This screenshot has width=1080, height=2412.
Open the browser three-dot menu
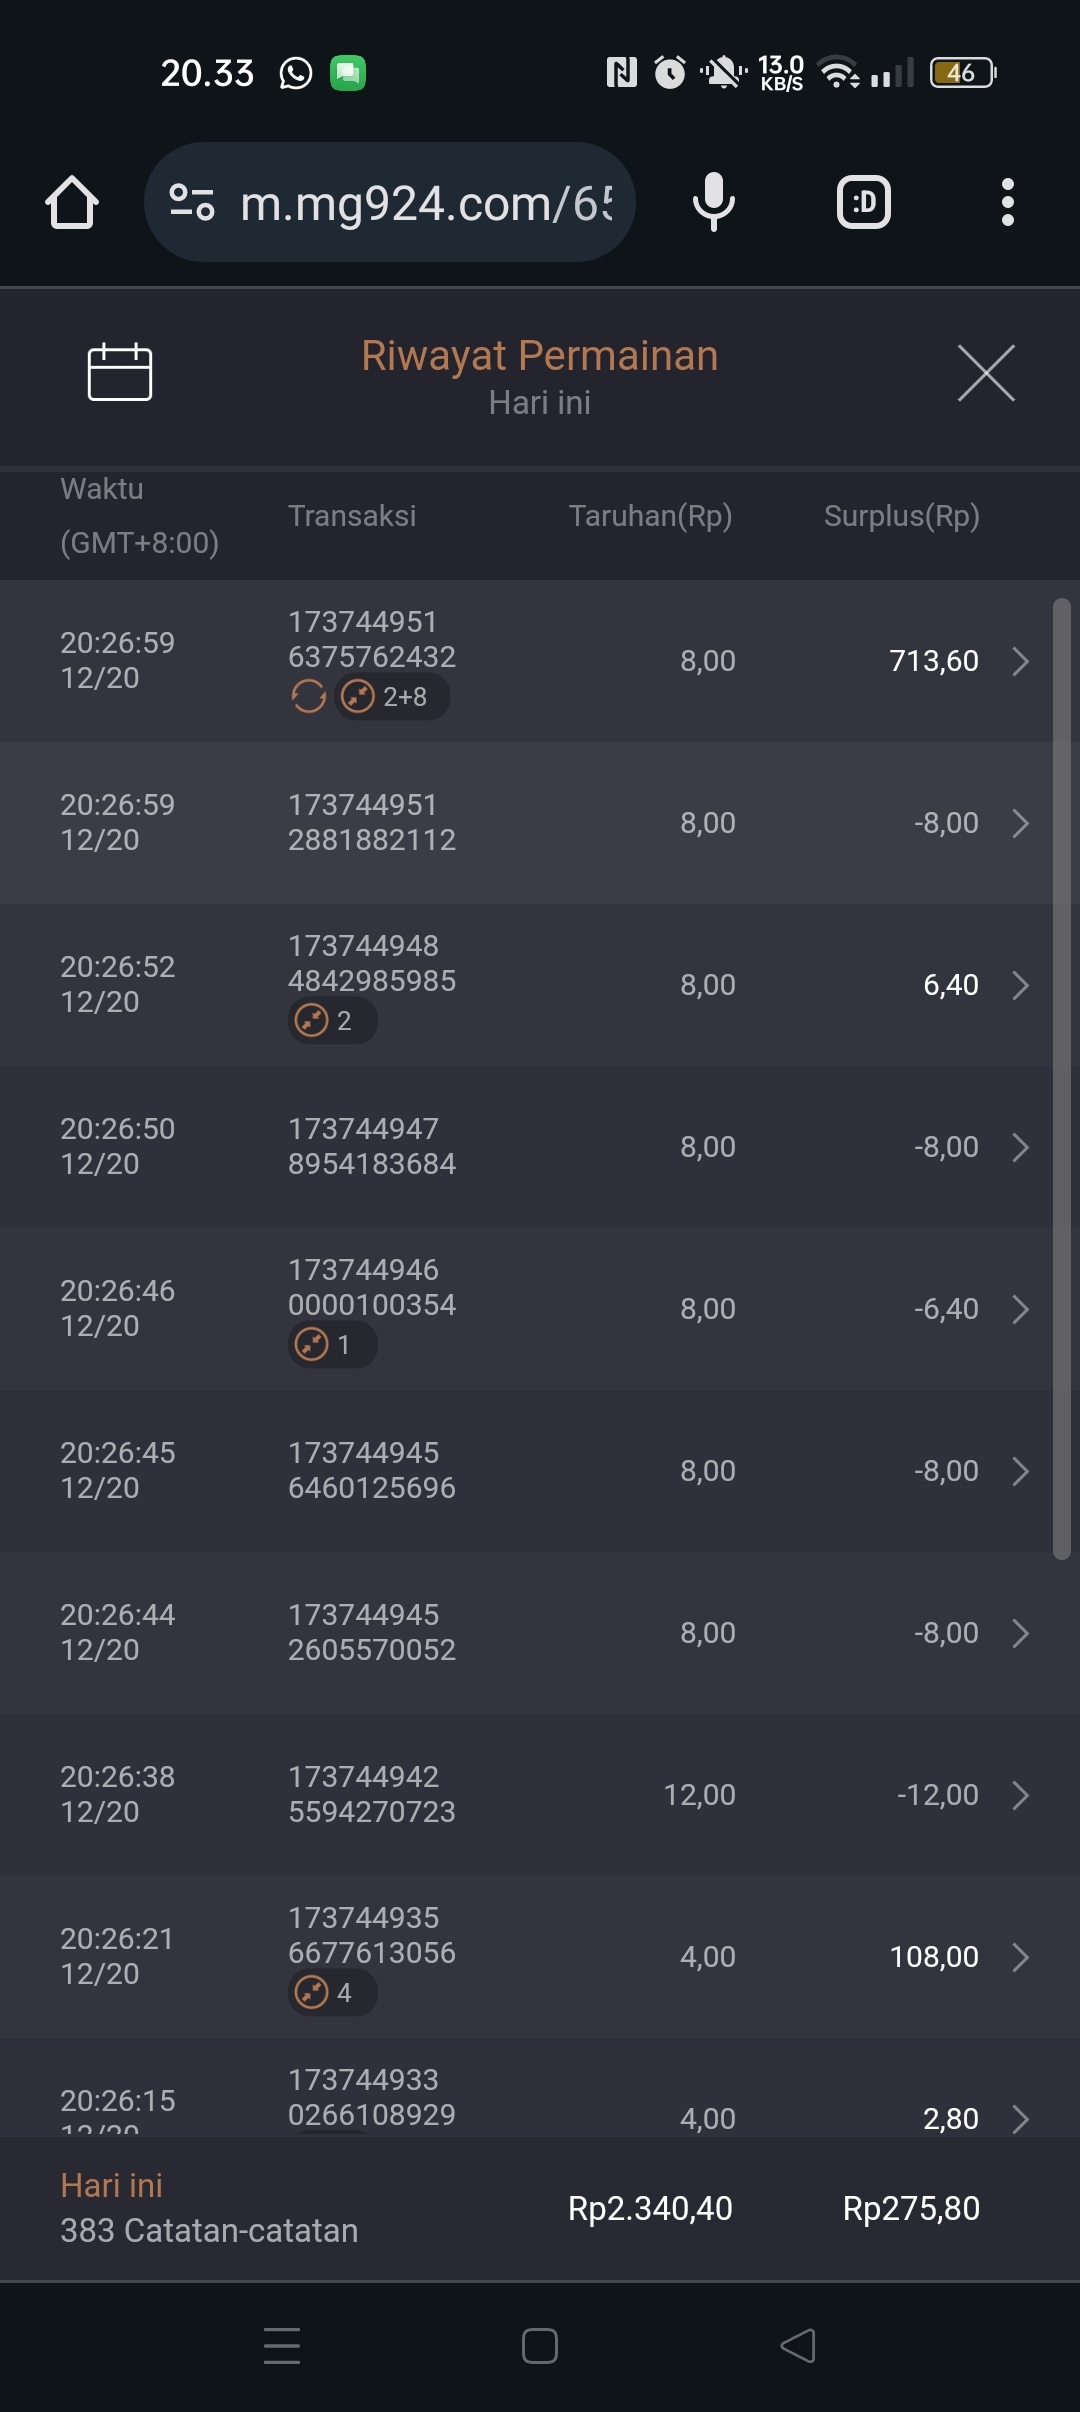pos(1007,203)
